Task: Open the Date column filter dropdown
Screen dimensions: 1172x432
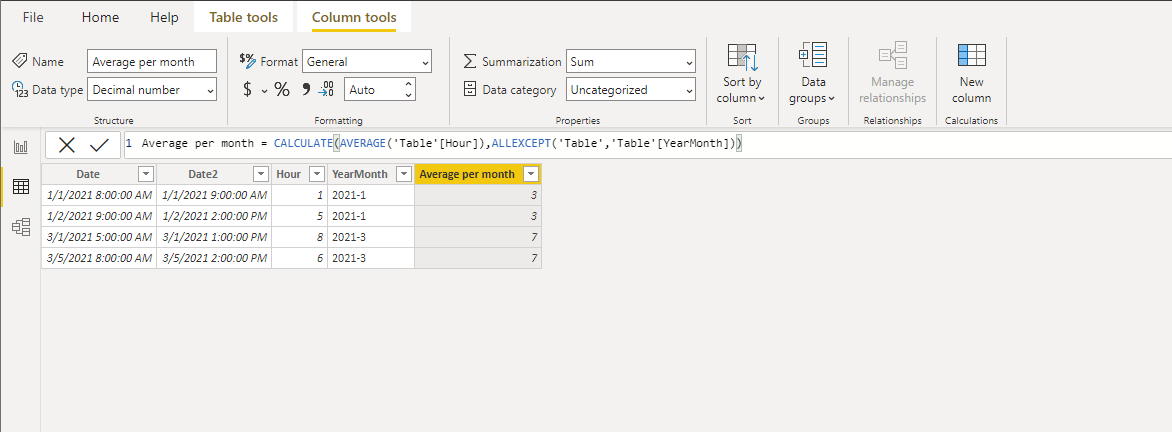Action: point(146,174)
